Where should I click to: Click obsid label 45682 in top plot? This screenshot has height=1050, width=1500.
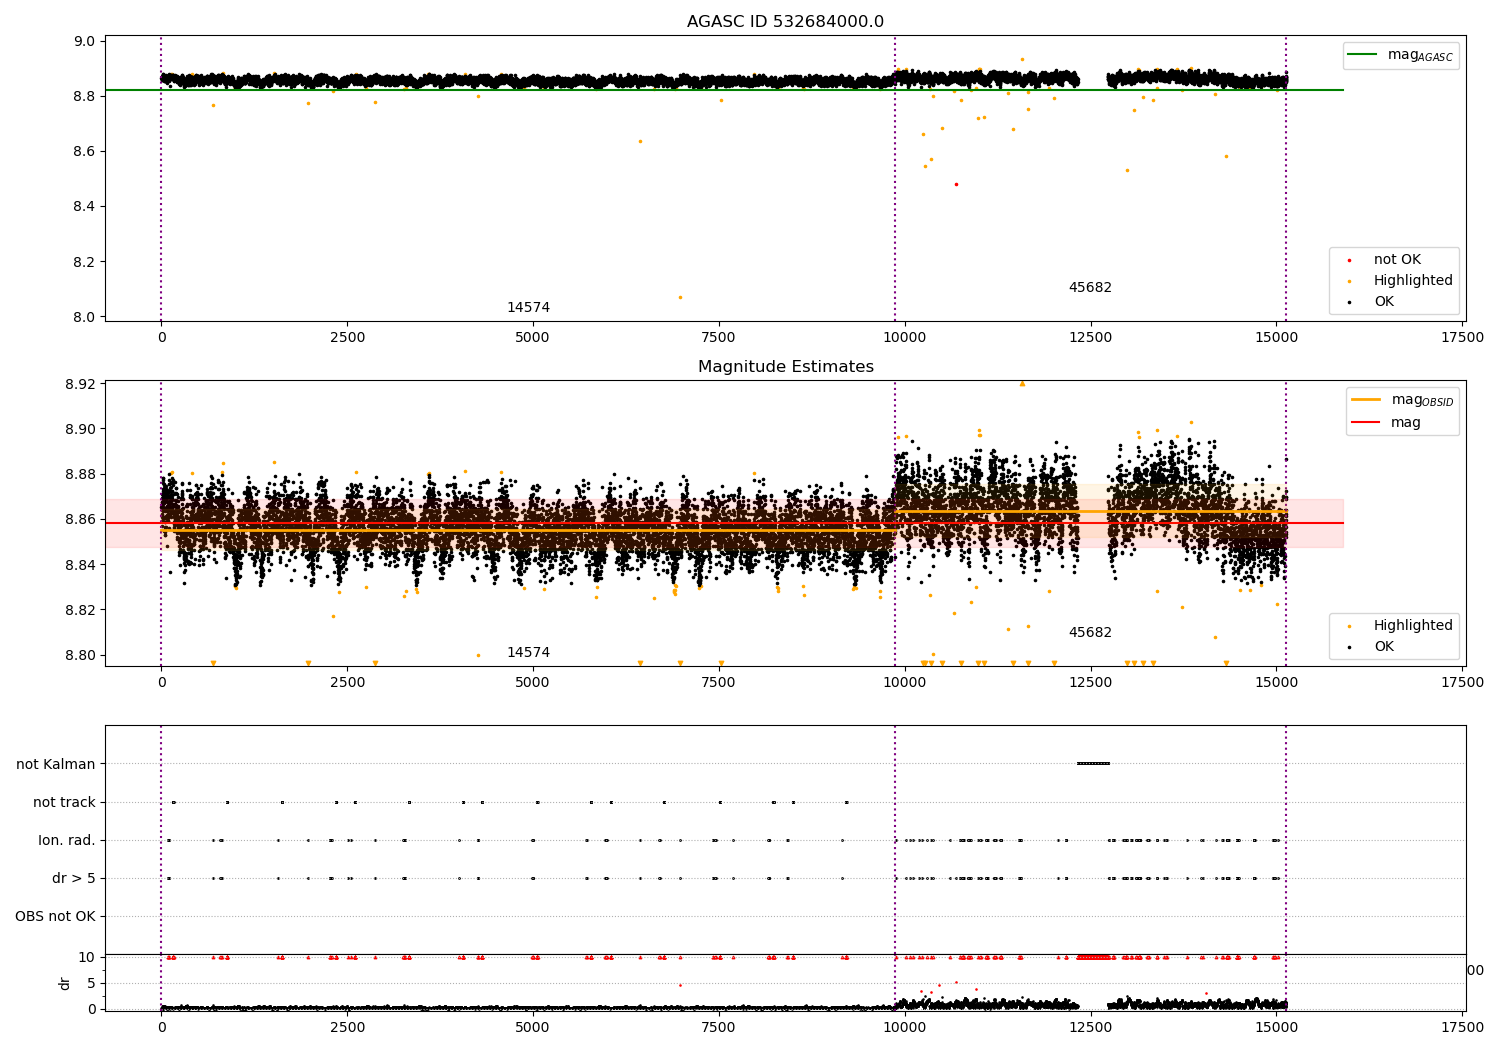point(1090,288)
